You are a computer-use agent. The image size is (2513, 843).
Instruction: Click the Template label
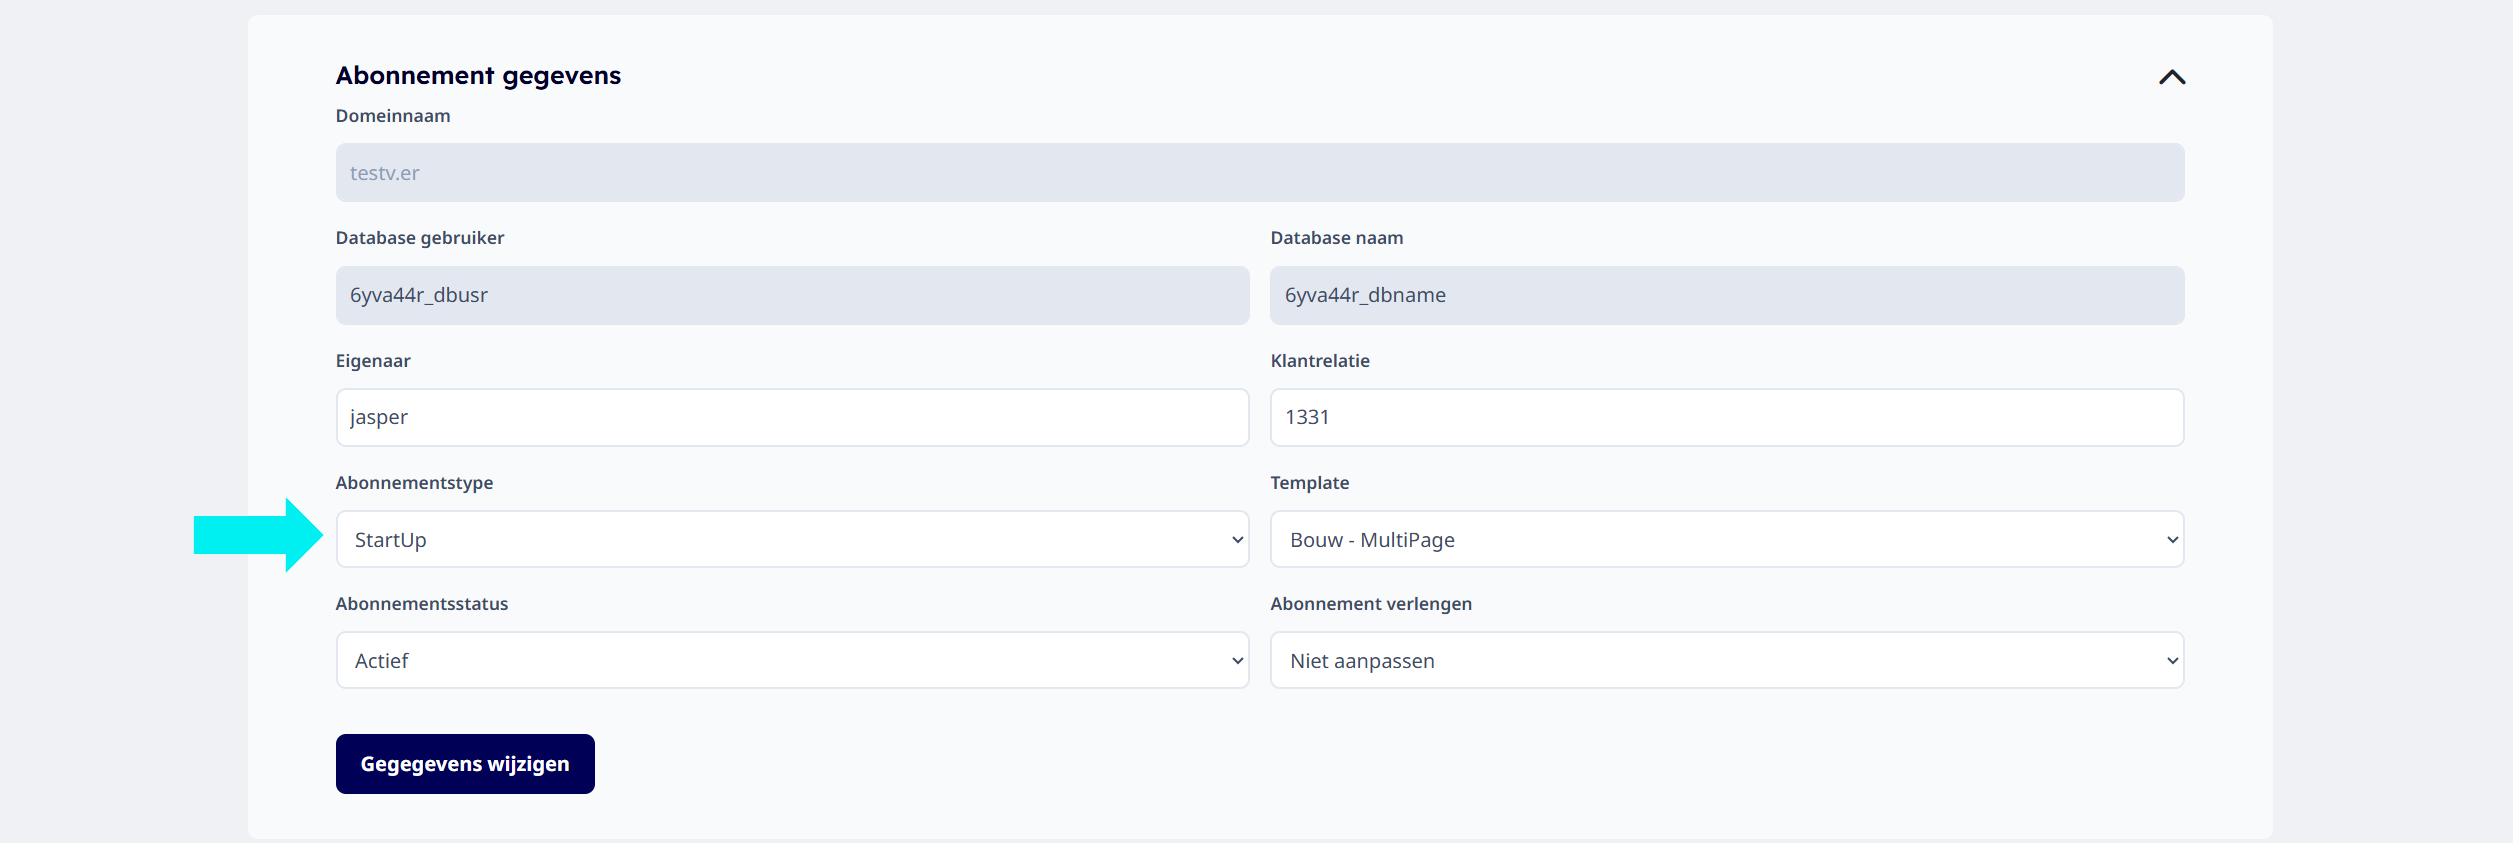(1310, 483)
